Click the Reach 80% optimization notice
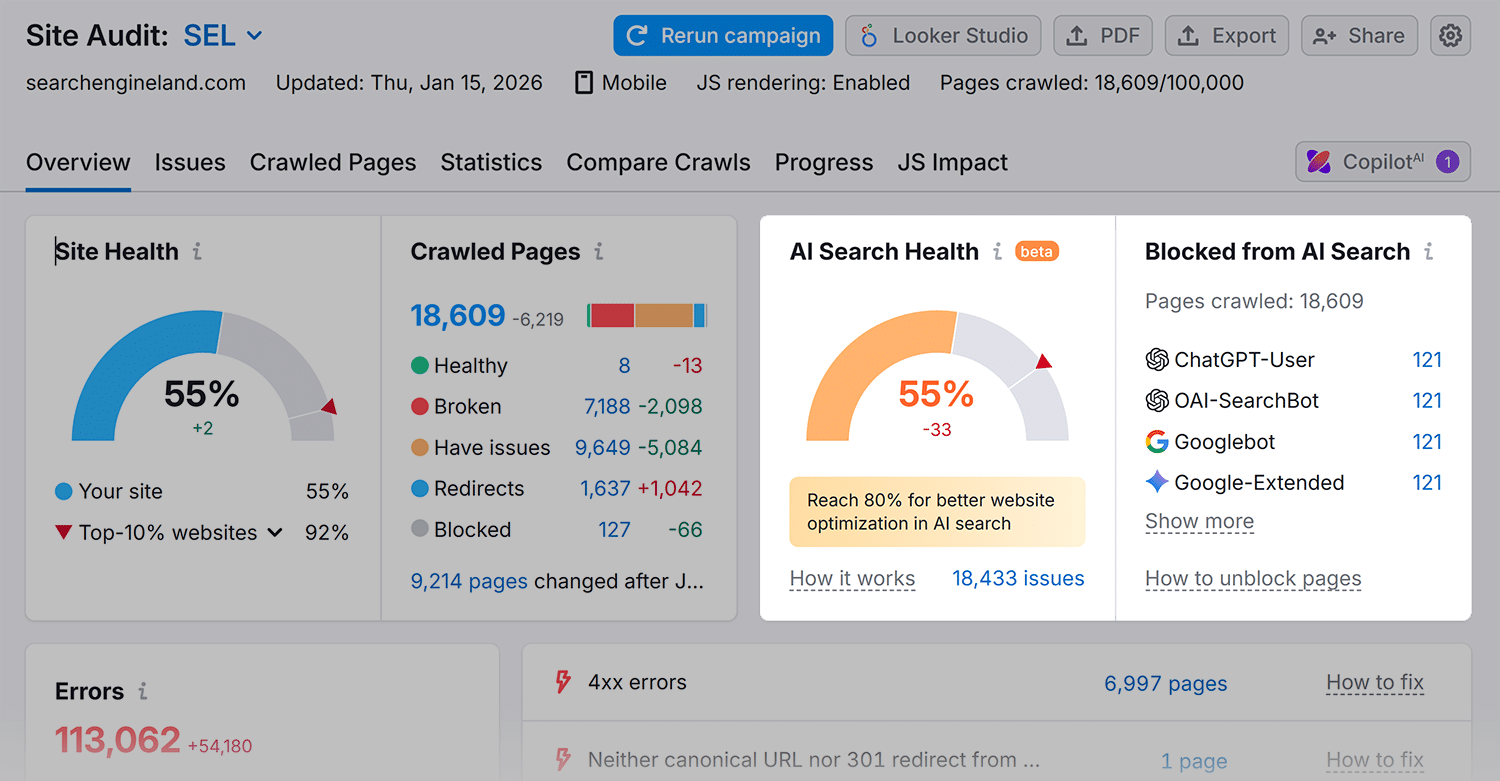Viewport: 1500px width, 781px height. [937, 512]
